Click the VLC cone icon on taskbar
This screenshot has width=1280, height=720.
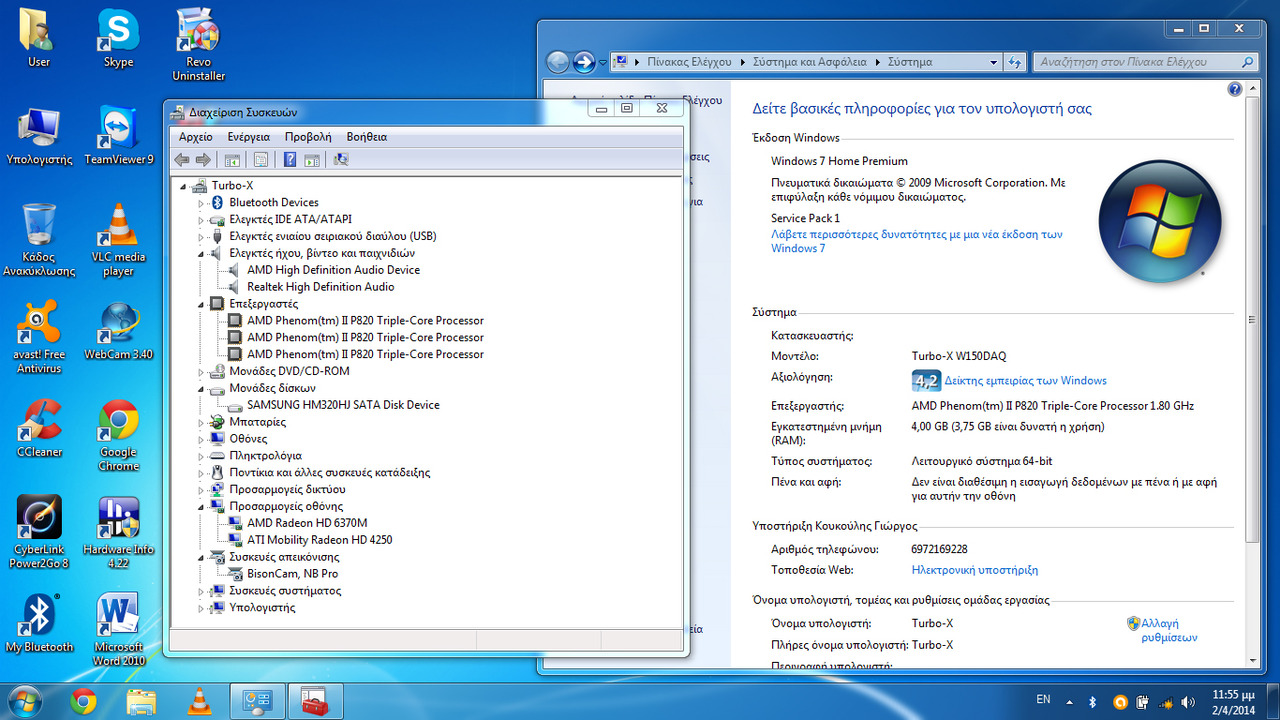pyautogui.click(x=200, y=701)
